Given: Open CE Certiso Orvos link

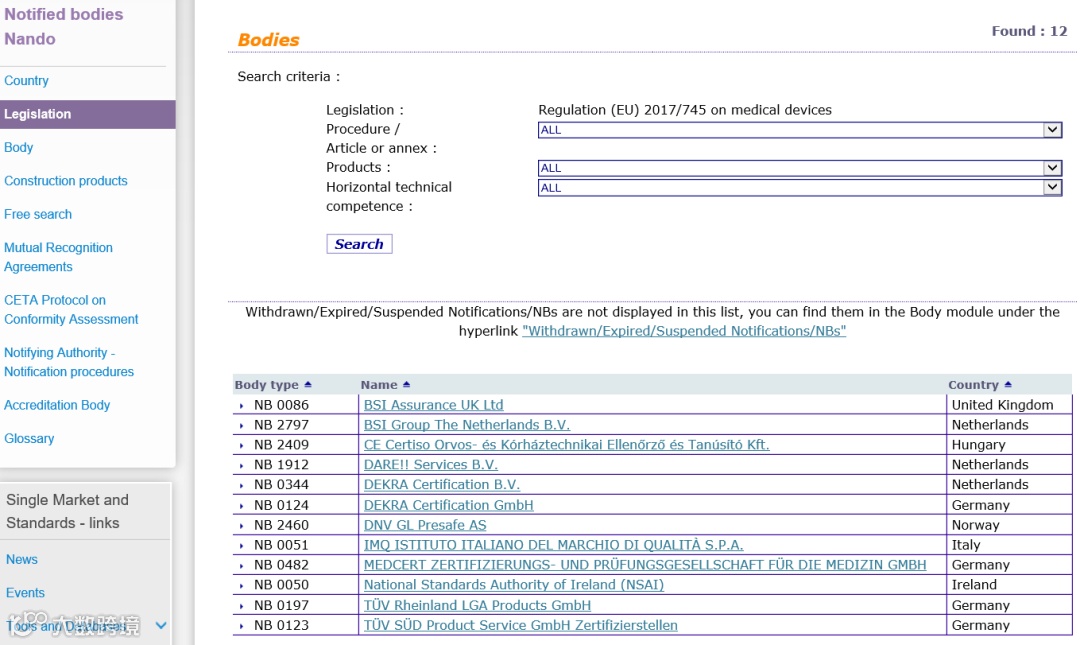Looking at the screenshot, I should [566, 445].
